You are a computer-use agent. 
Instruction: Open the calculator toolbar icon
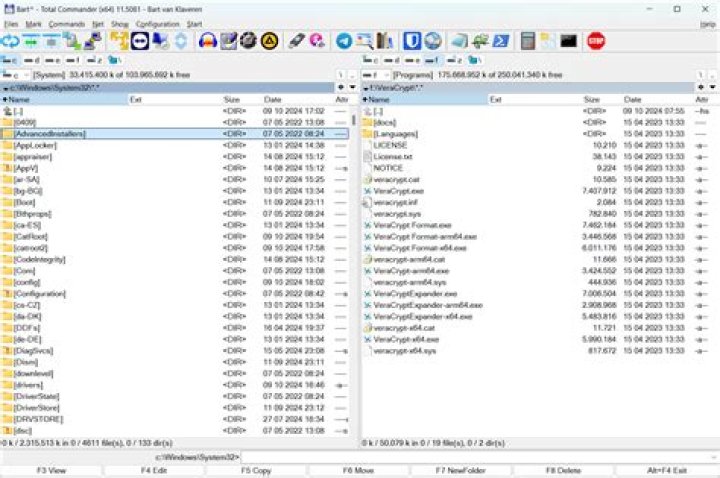click(x=528, y=41)
